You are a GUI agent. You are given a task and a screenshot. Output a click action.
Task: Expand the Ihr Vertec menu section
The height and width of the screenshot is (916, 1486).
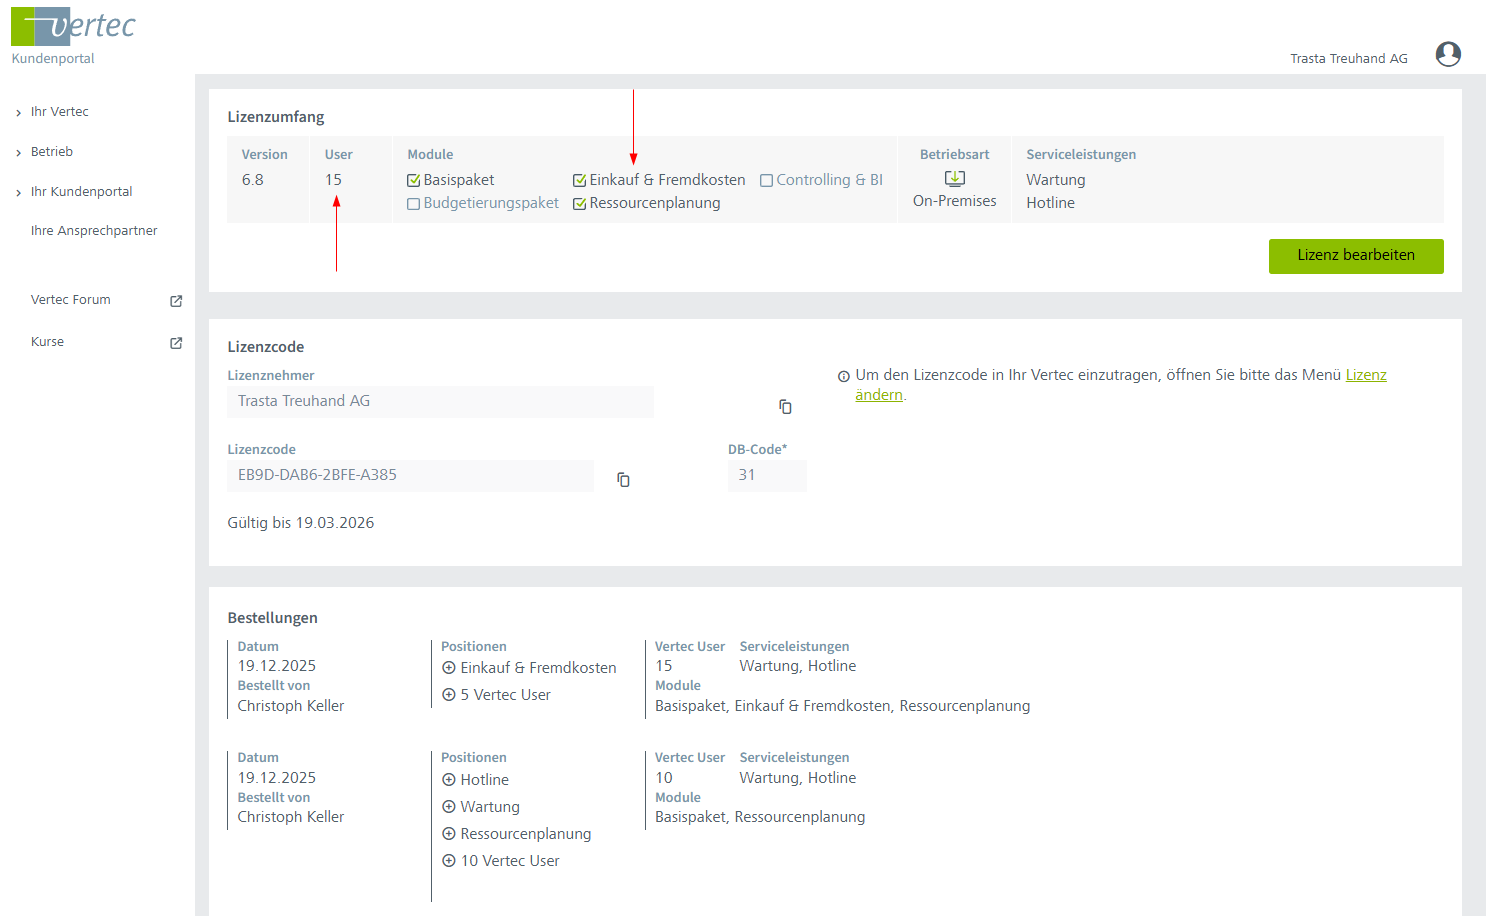click(x=59, y=112)
